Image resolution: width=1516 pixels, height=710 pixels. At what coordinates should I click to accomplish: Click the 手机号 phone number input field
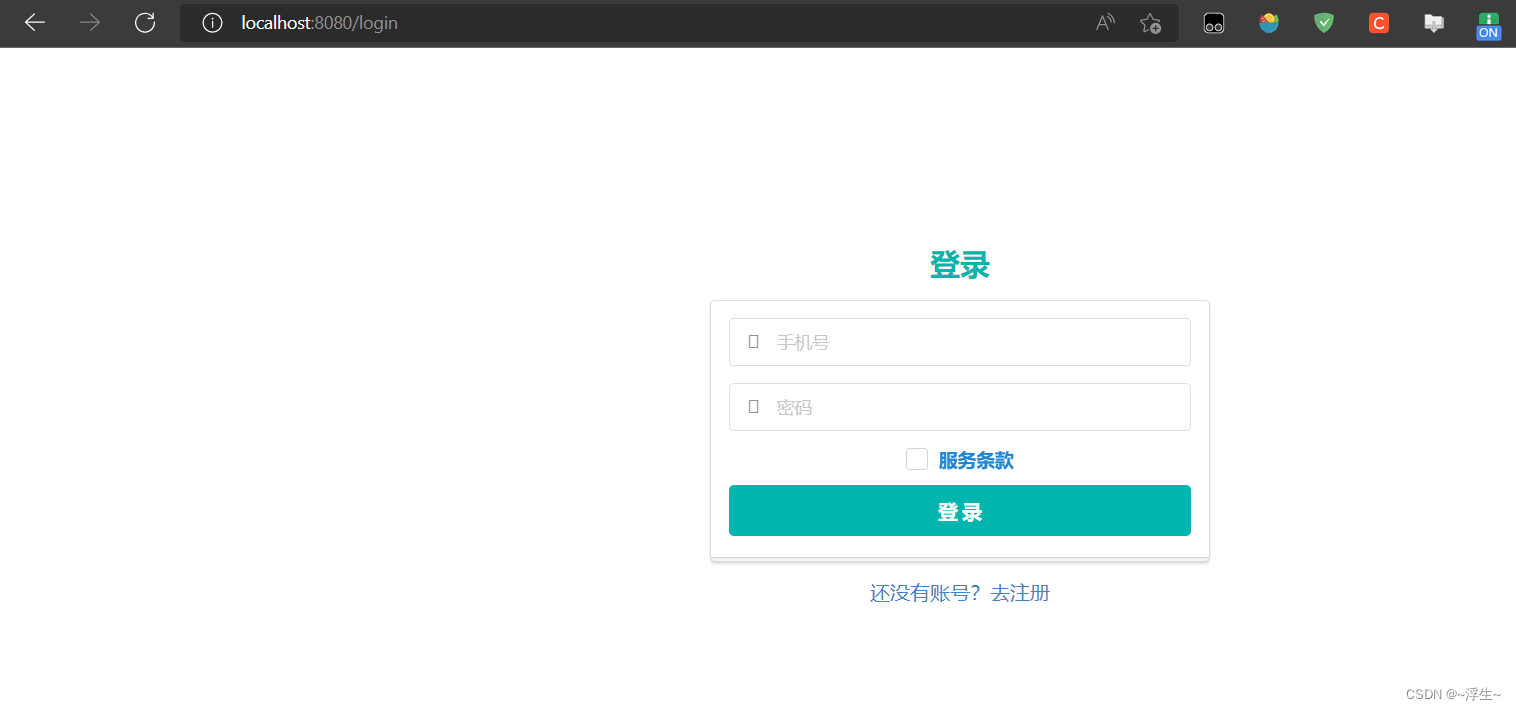point(960,341)
